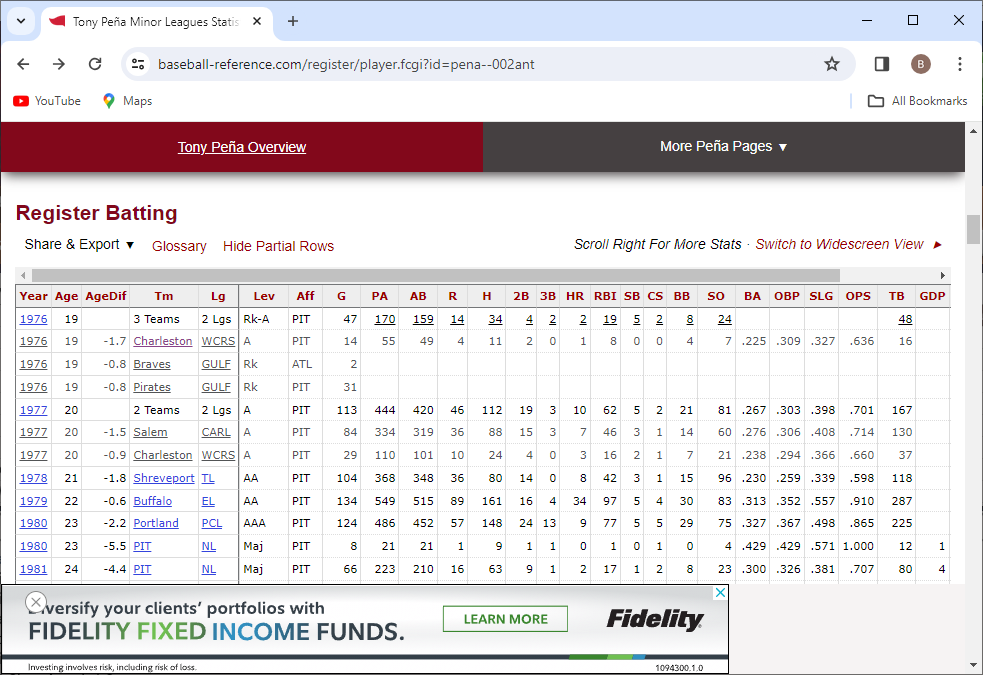The height and width of the screenshot is (675, 983).
Task: Dismiss the ad with circular X button
Action: coord(36,602)
